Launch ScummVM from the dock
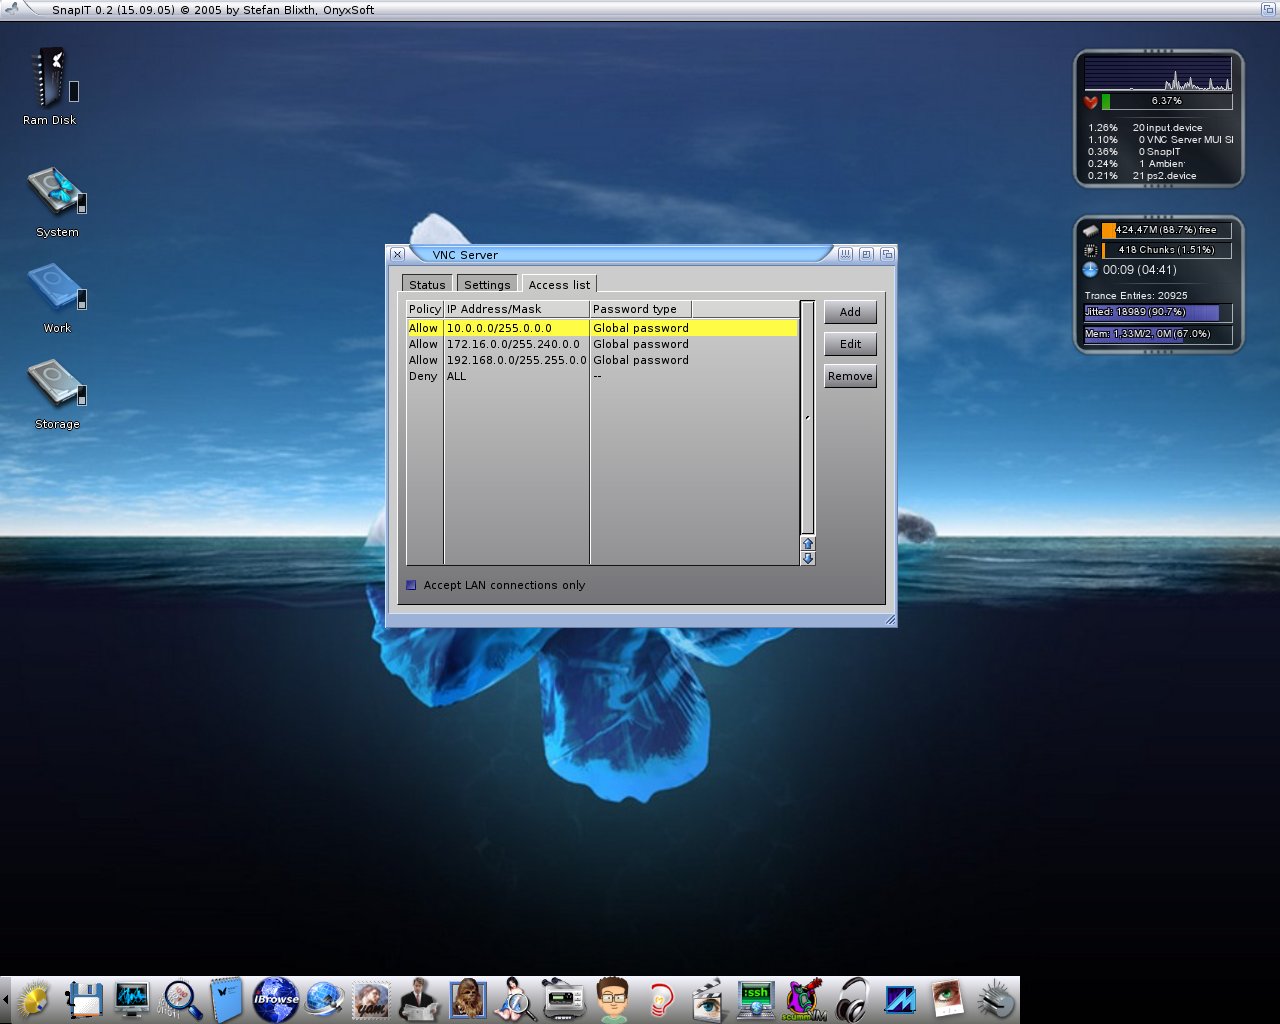The width and height of the screenshot is (1280, 1024). 804,999
